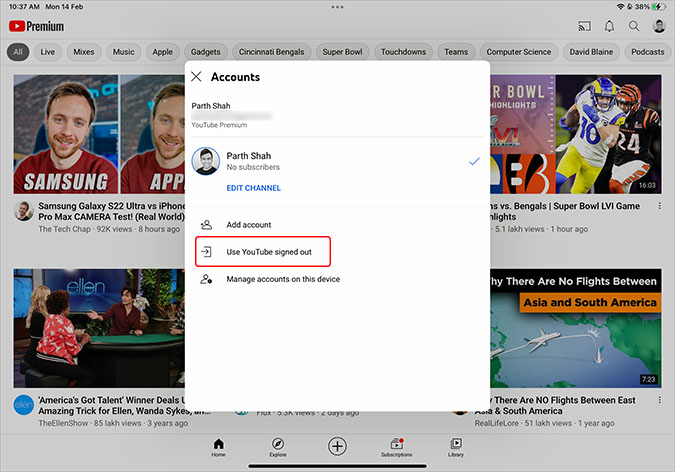Image resolution: width=675 pixels, height=472 pixels.
Task: Open the search magnifier icon
Action: [634, 26]
